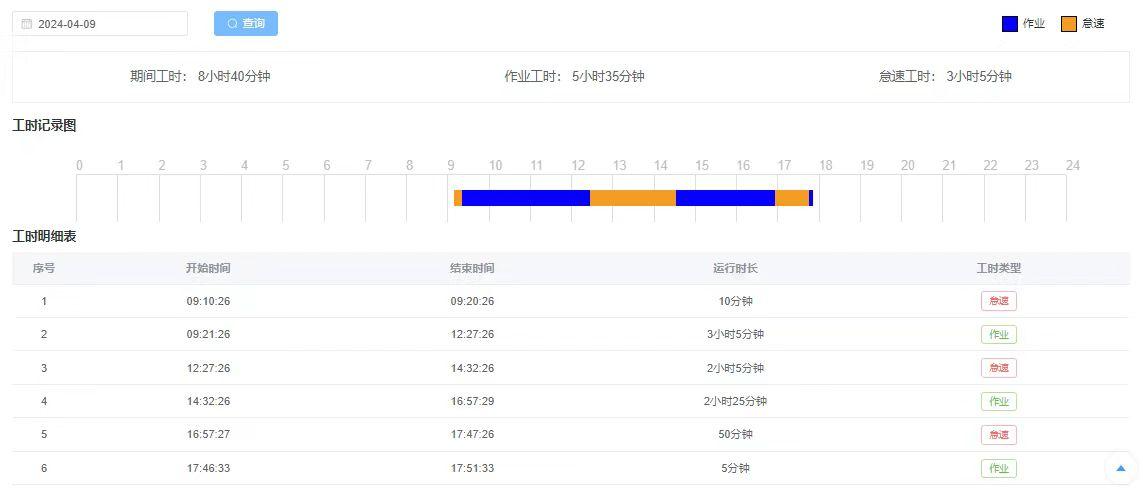Screen dimensions: 1143x497
Task: Click the orange 怠速 legend swatch
Action: click(1068, 24)
